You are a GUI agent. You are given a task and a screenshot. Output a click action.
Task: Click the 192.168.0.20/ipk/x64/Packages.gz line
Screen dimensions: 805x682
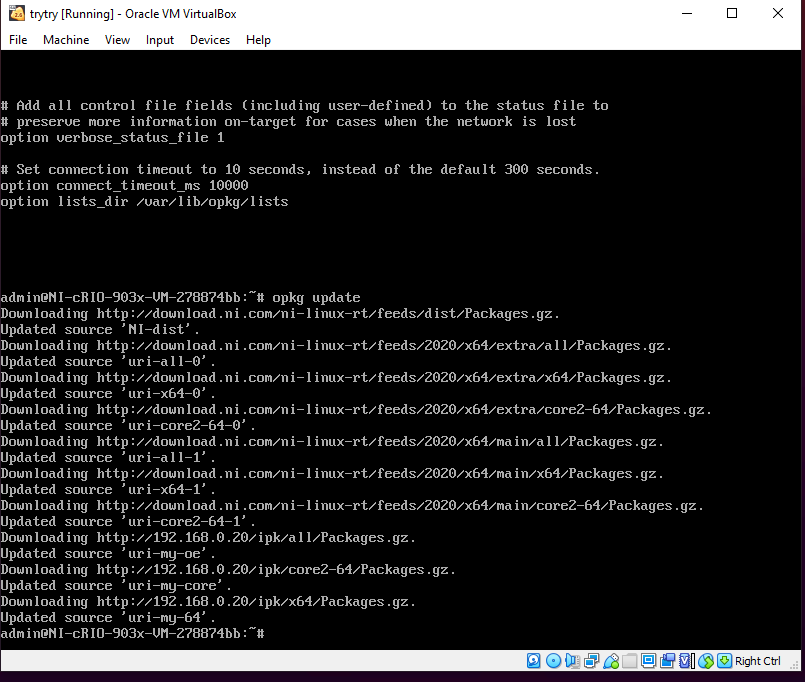click(x=208, y=601)
